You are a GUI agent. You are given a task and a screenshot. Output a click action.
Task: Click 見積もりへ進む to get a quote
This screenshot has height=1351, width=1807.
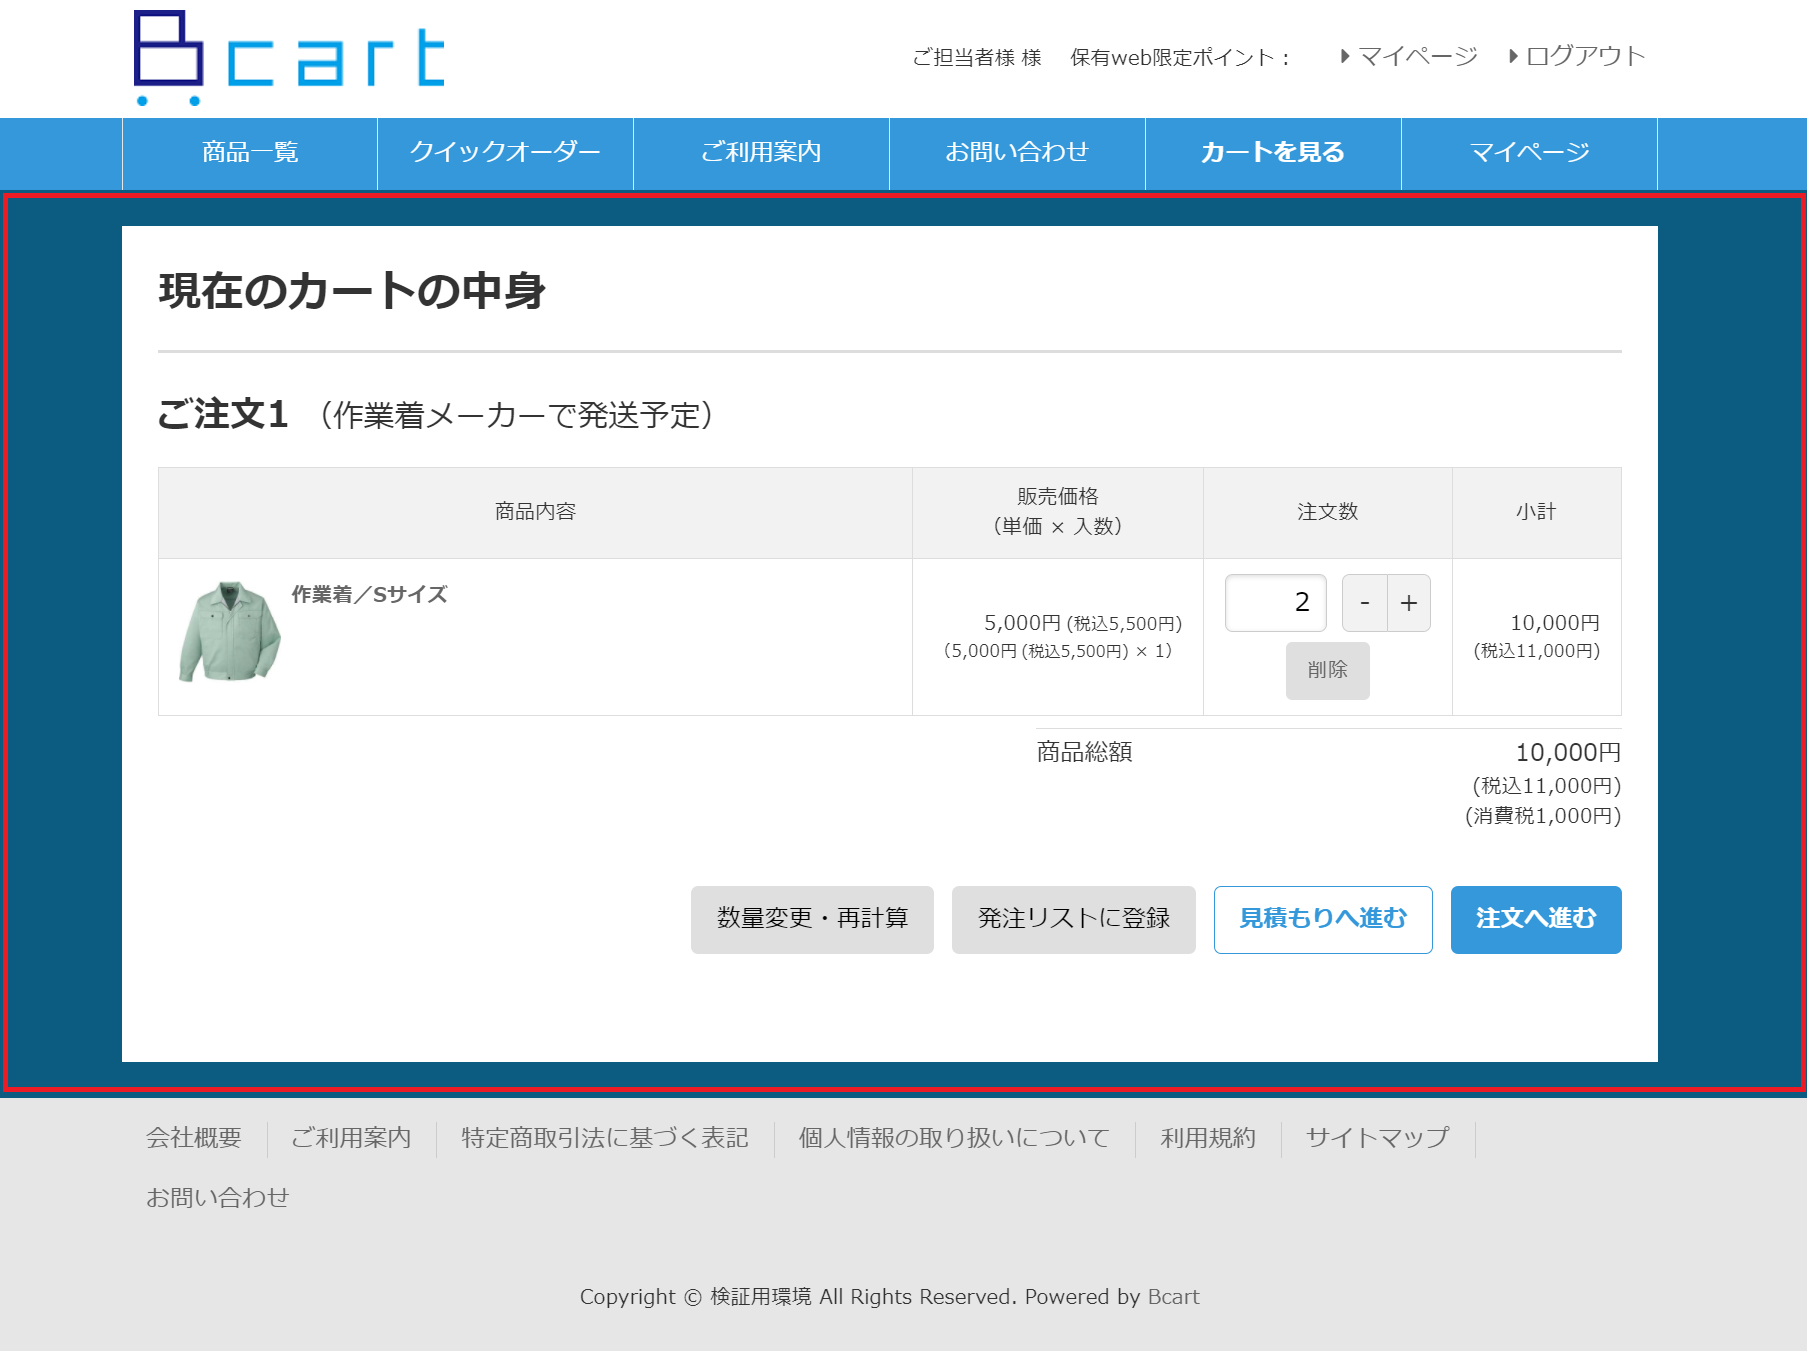click(1322, 919)
